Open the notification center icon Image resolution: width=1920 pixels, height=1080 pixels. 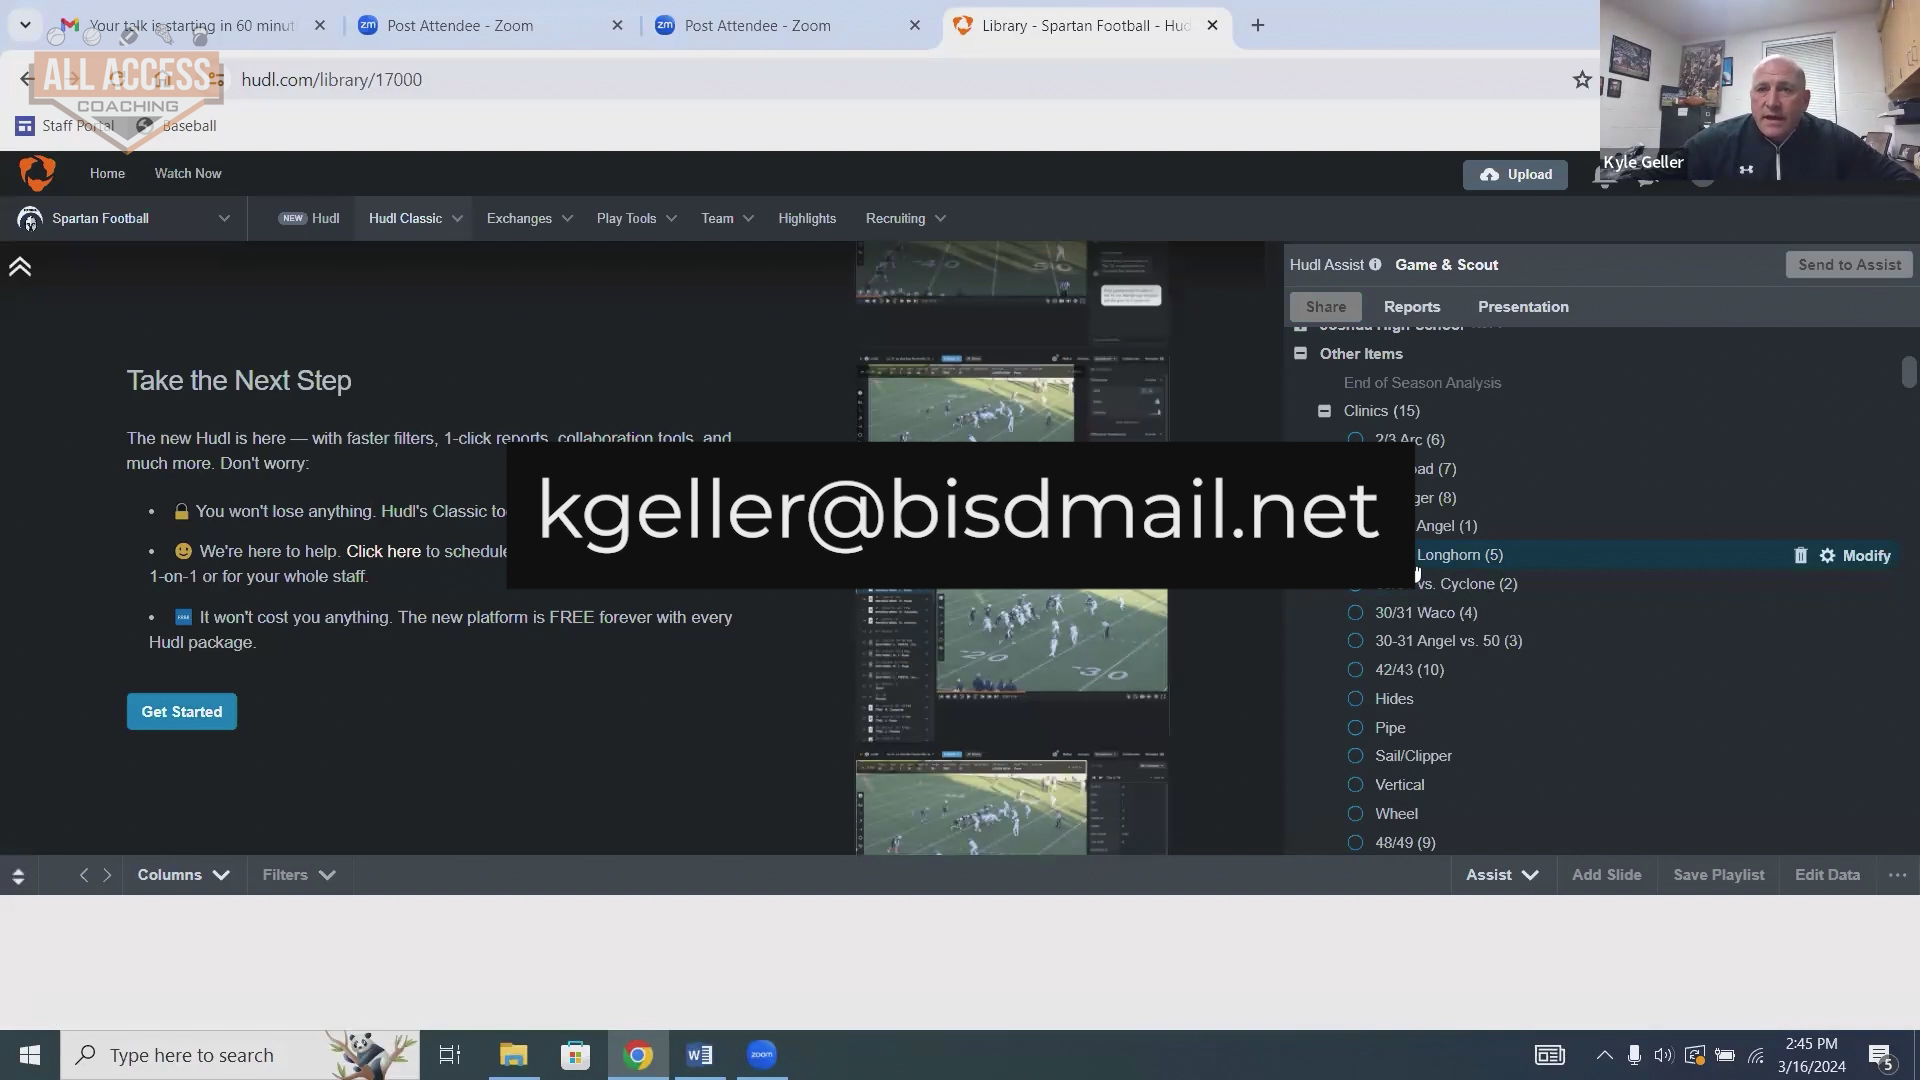tap(1880, 1056)
